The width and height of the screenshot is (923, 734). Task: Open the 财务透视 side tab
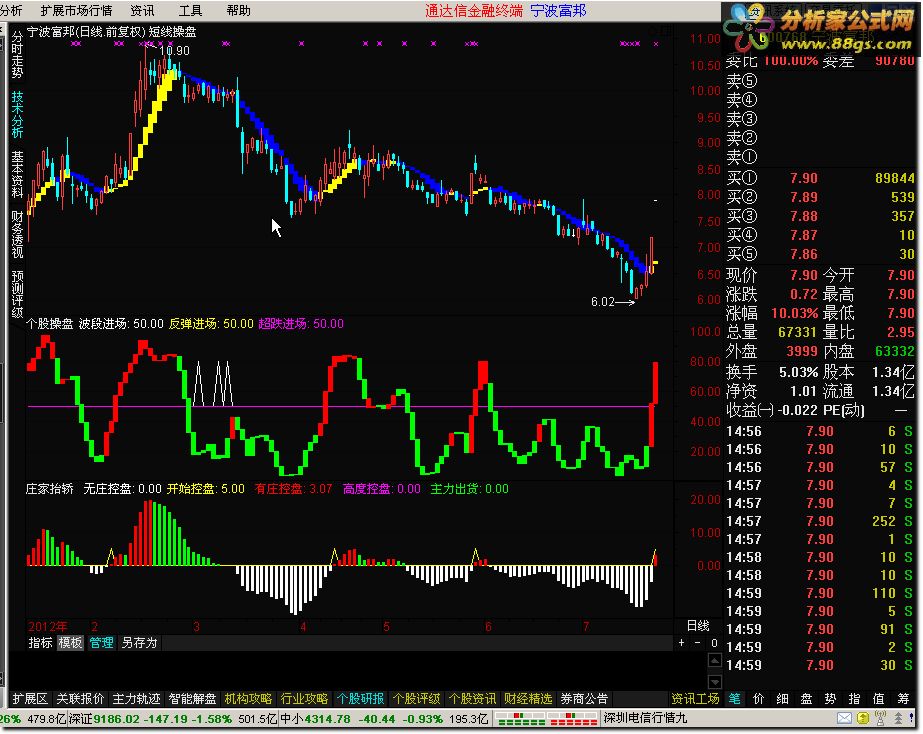click(17, 234)
